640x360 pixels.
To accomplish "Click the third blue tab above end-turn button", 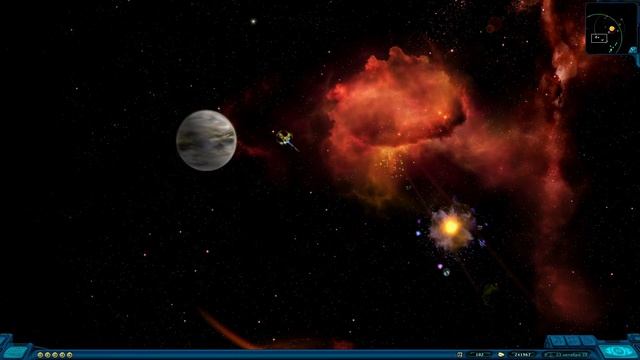I will click(588, 341).
